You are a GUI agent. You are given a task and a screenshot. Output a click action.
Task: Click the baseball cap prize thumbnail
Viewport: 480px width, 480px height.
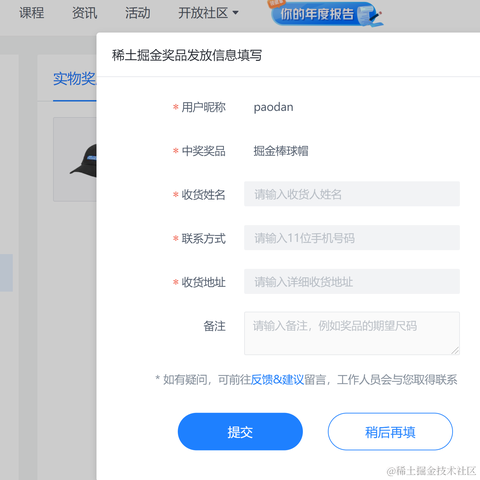pos(75,159)
